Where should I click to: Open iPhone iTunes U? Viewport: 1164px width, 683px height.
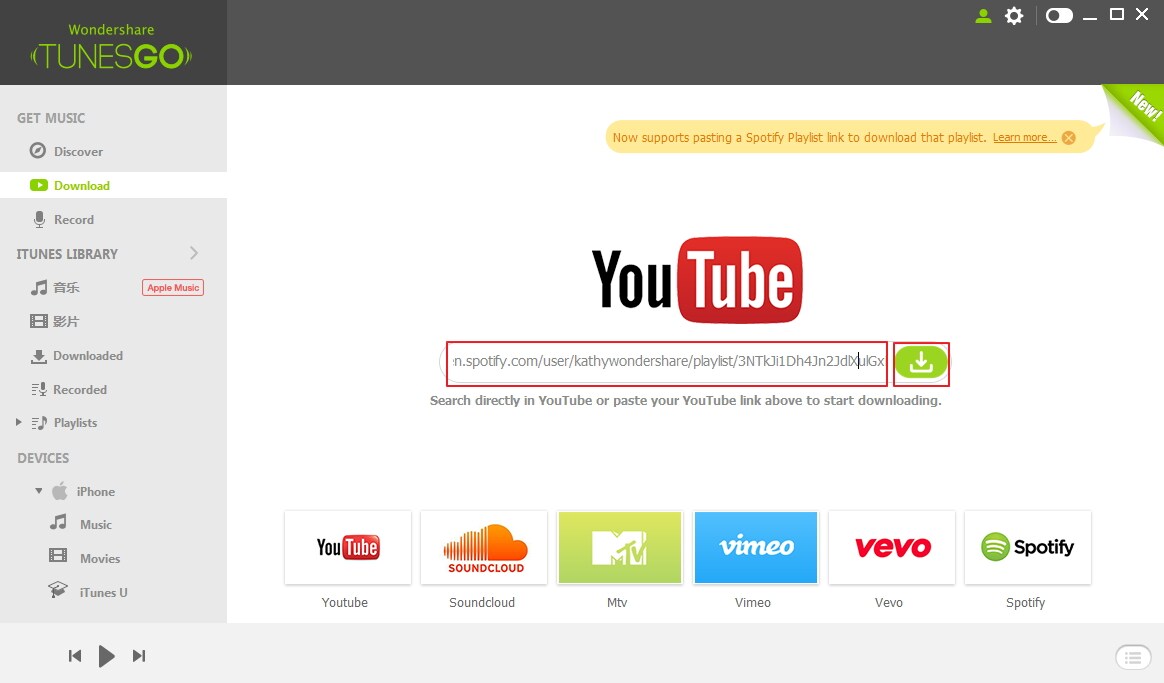[x=103, y=592]
